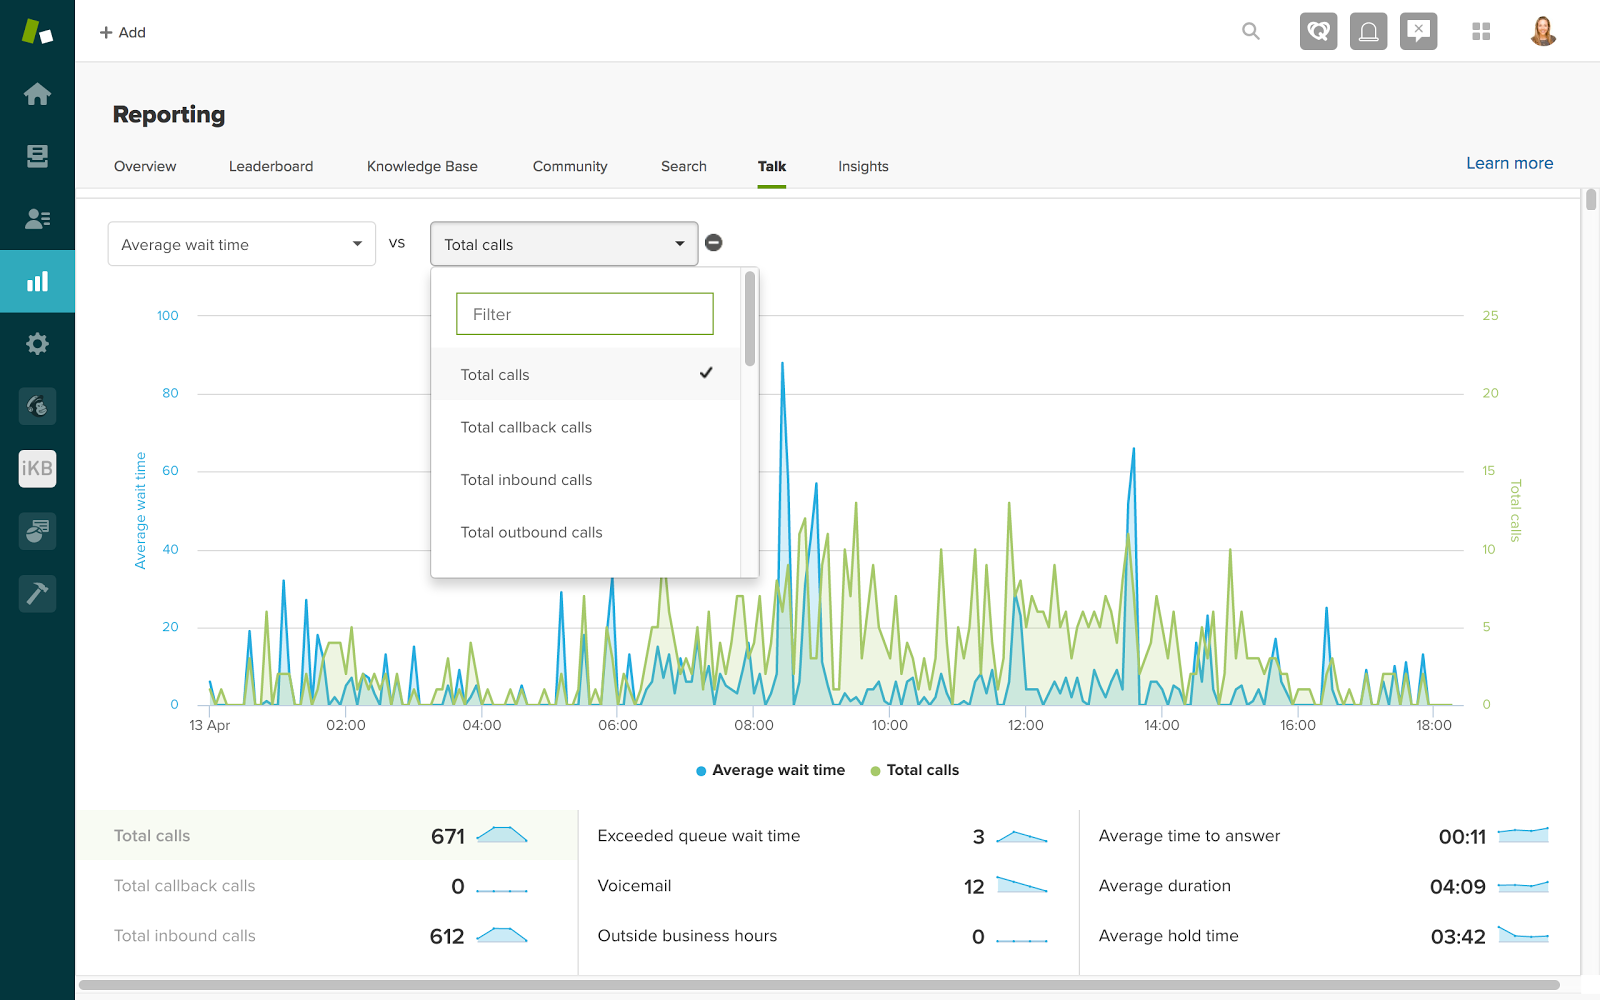Click the Filter input field
Viewport: 1600px width, 1000px height.
(585, 314)
